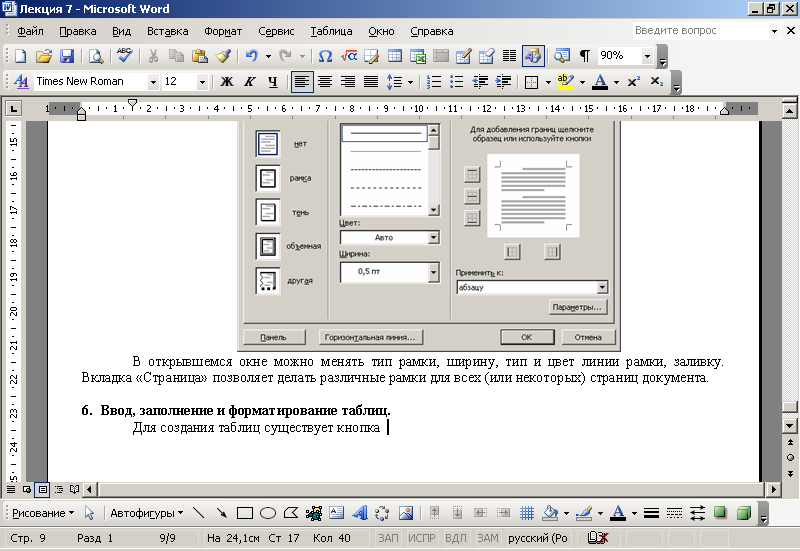
Task: Create a new blank document
Action: 21,56
